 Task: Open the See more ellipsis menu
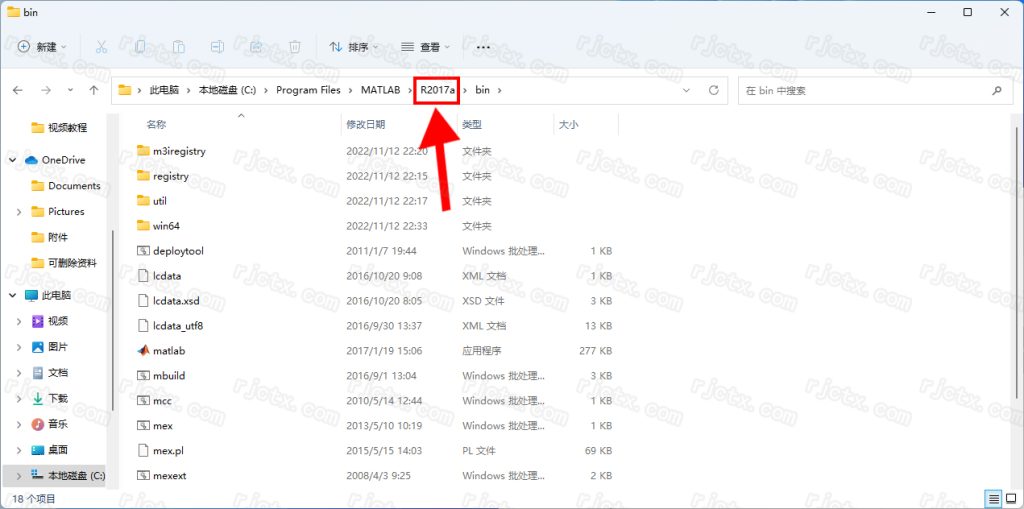click(483, 47)
